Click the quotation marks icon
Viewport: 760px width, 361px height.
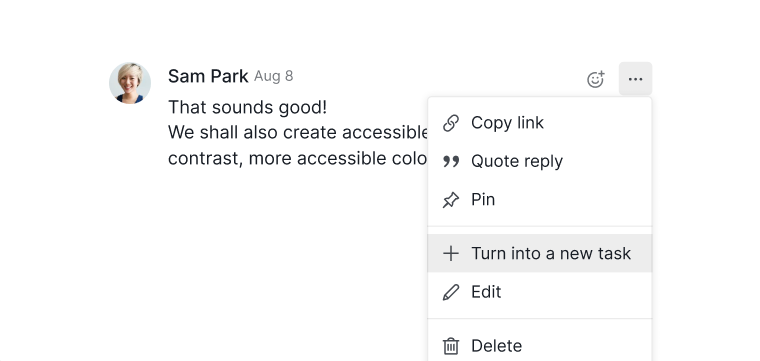(x=451, y=161)
